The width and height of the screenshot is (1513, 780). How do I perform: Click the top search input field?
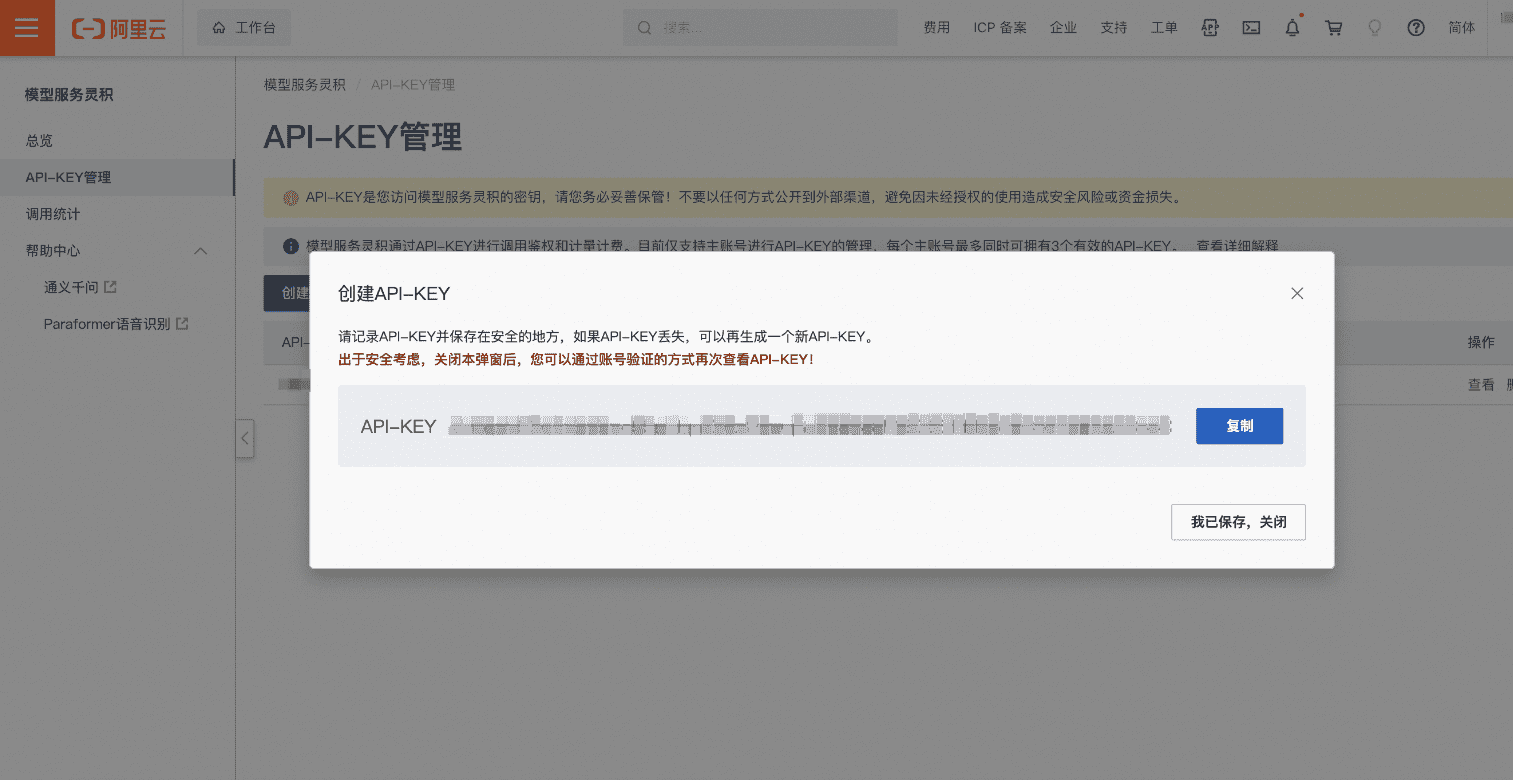pos(760,27)
